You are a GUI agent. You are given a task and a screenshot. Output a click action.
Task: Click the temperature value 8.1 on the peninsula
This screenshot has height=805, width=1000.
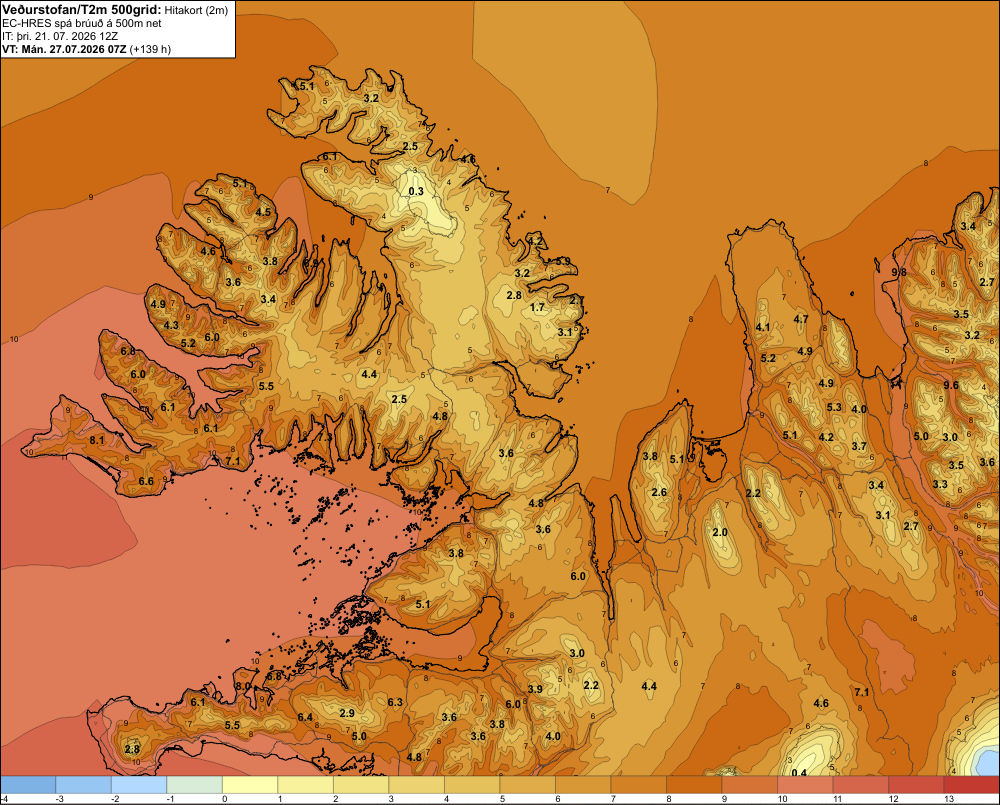point(97,440)
